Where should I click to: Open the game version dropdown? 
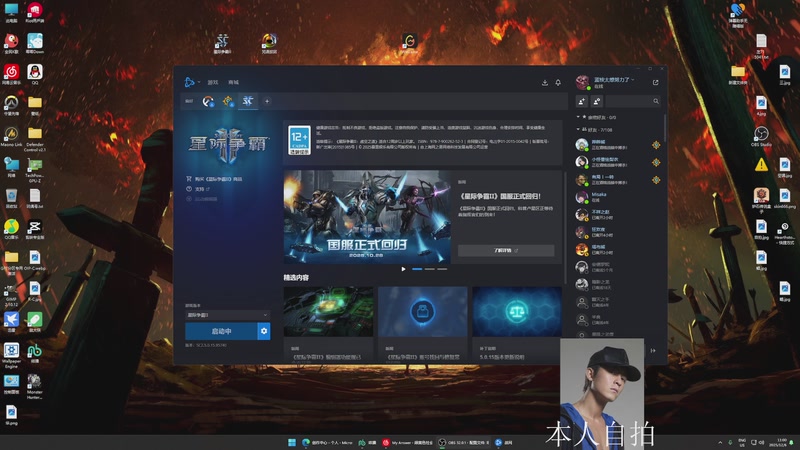[x=228, y=315]
